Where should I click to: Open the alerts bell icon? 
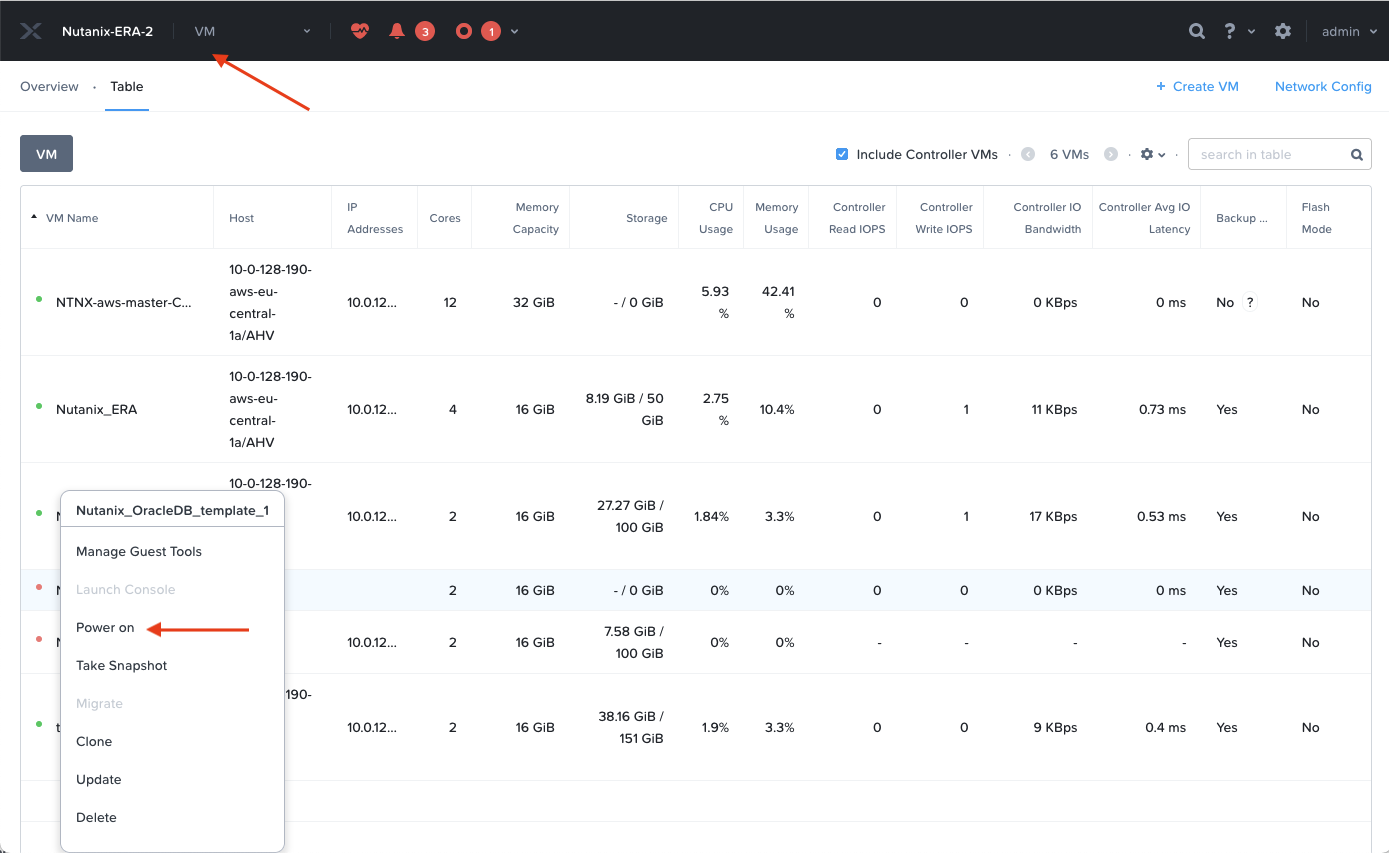point(397,31)
